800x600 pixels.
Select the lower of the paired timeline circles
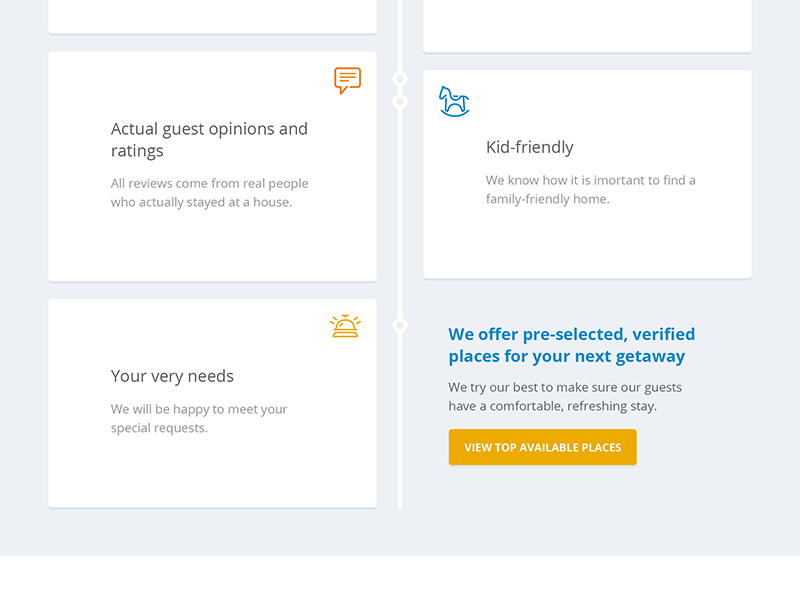pyautogui.click(x=400, y=101)
